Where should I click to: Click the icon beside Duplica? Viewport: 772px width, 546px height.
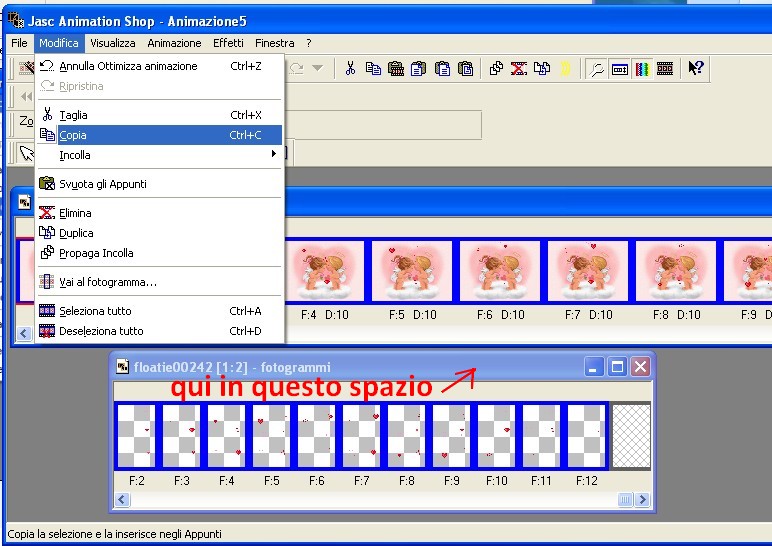pyautogui.click(x=47, y=232)
